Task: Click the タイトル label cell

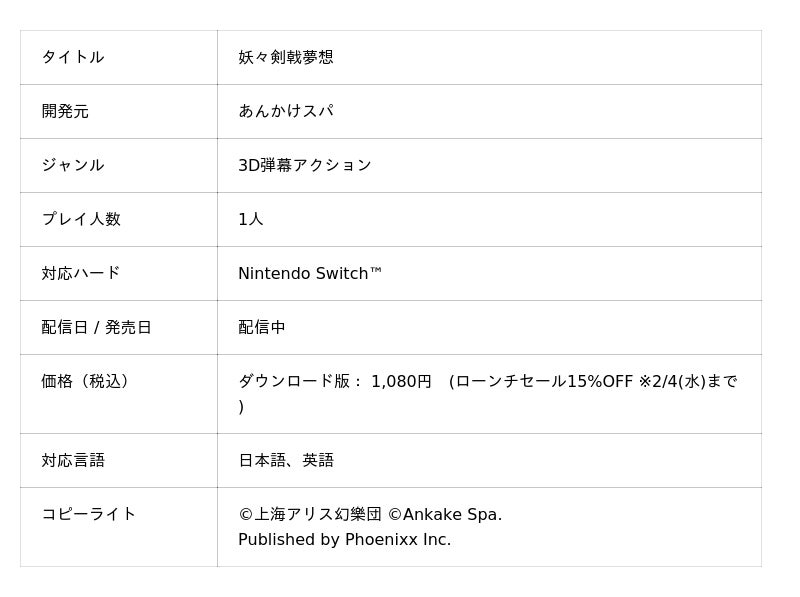Action: [73, 57]
